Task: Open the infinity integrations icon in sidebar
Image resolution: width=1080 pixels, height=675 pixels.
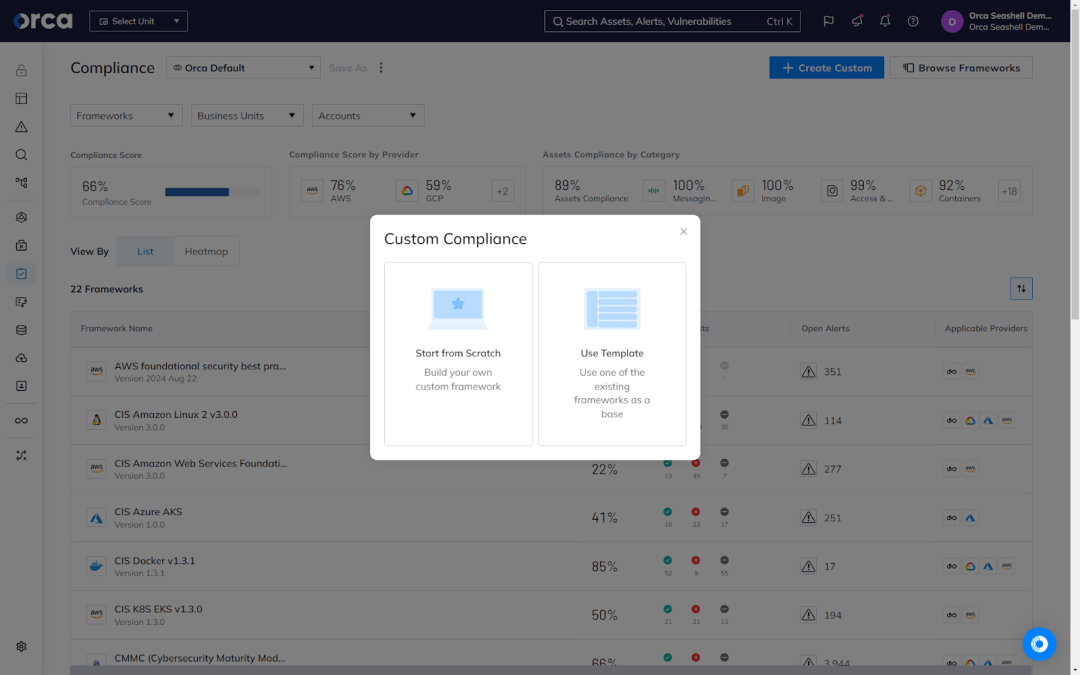Action: coord(21,421)
